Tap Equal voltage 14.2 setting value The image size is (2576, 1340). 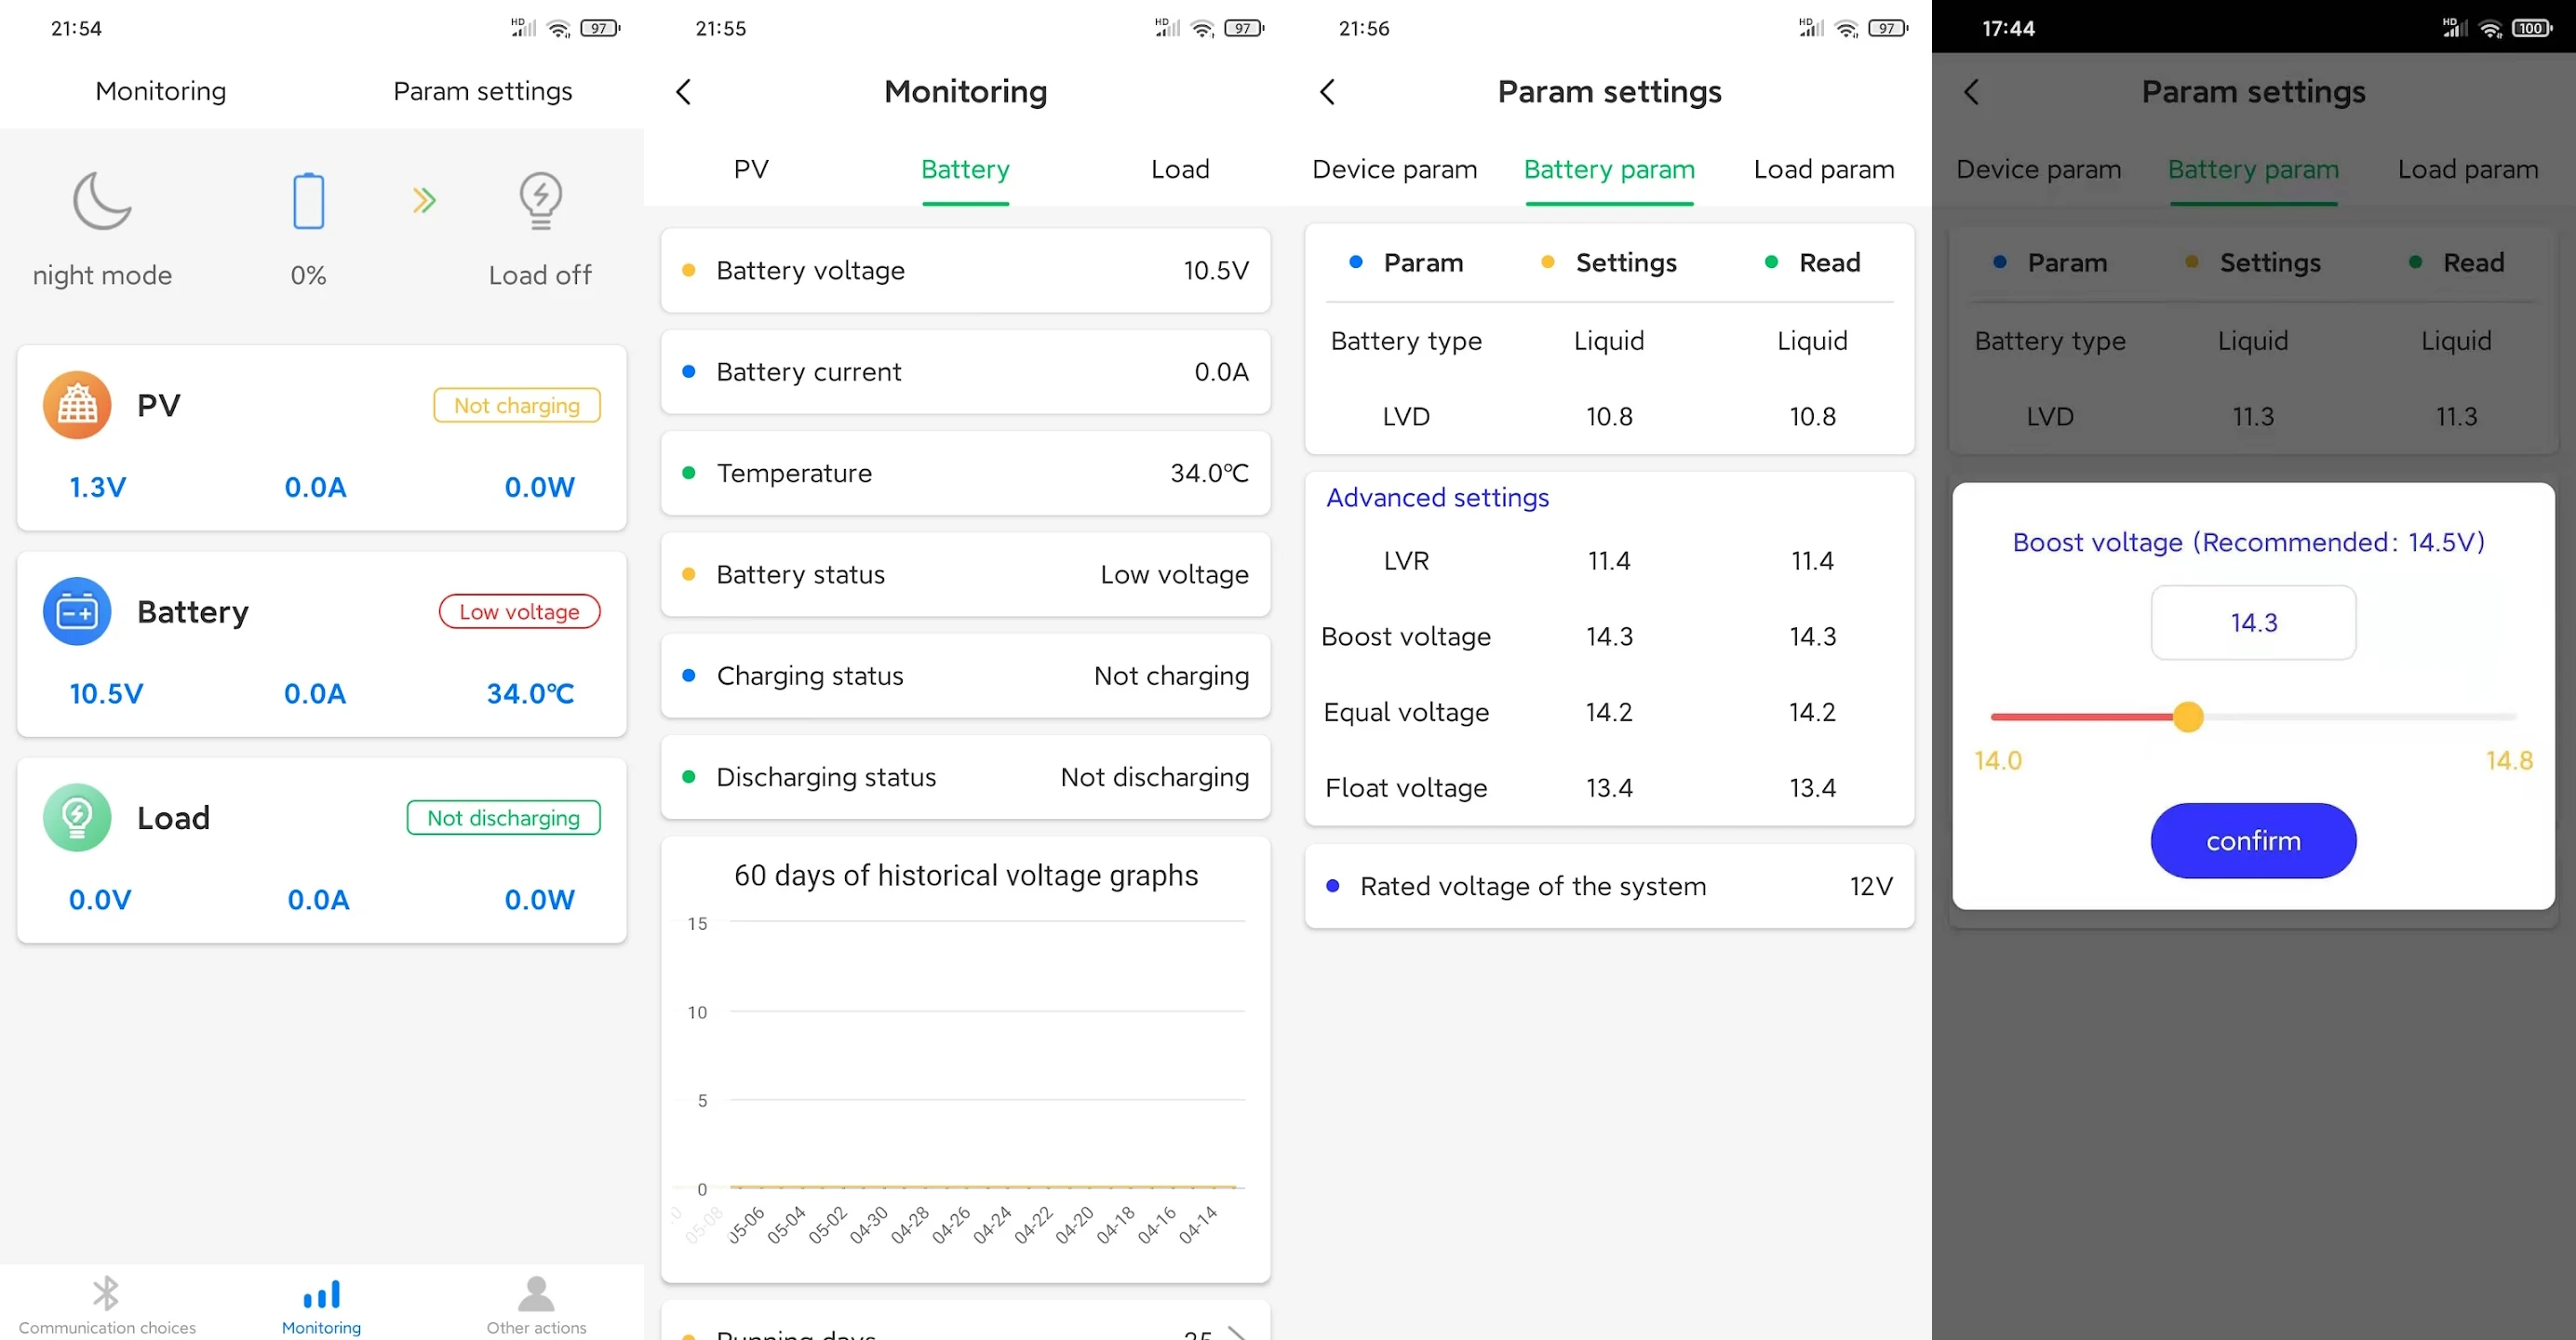[x=1609, y=712]
